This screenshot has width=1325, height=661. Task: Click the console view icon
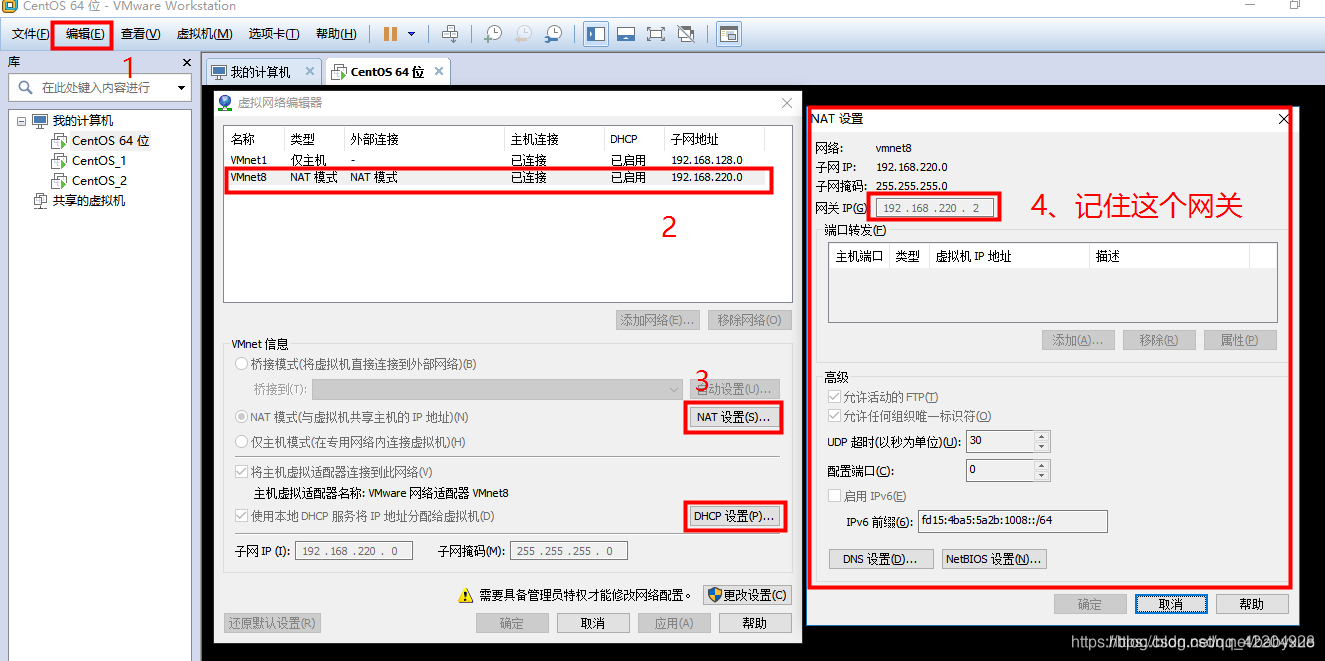pos(729,34)
